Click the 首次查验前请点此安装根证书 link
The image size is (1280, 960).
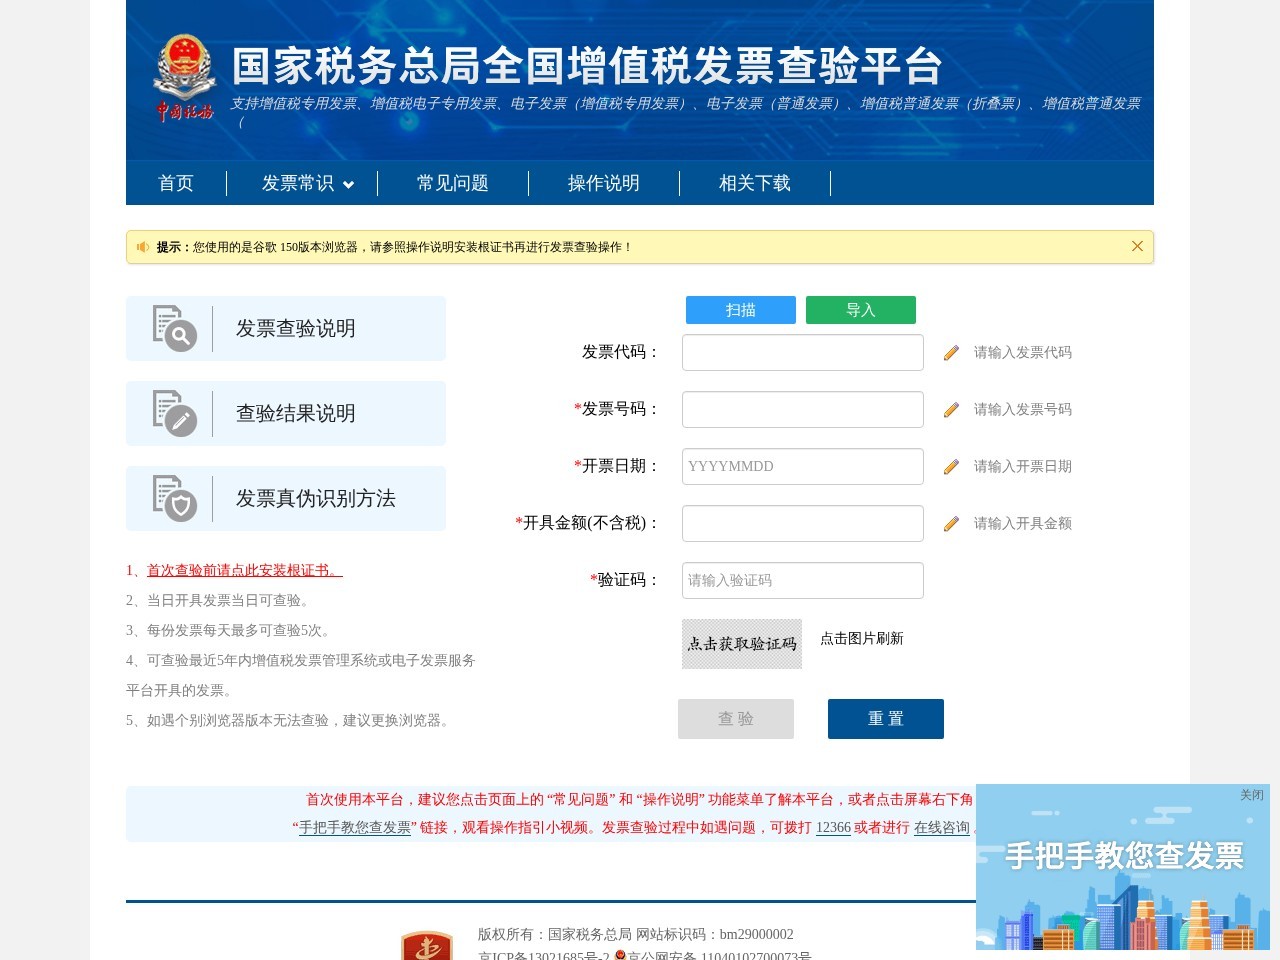coord(245,570)
